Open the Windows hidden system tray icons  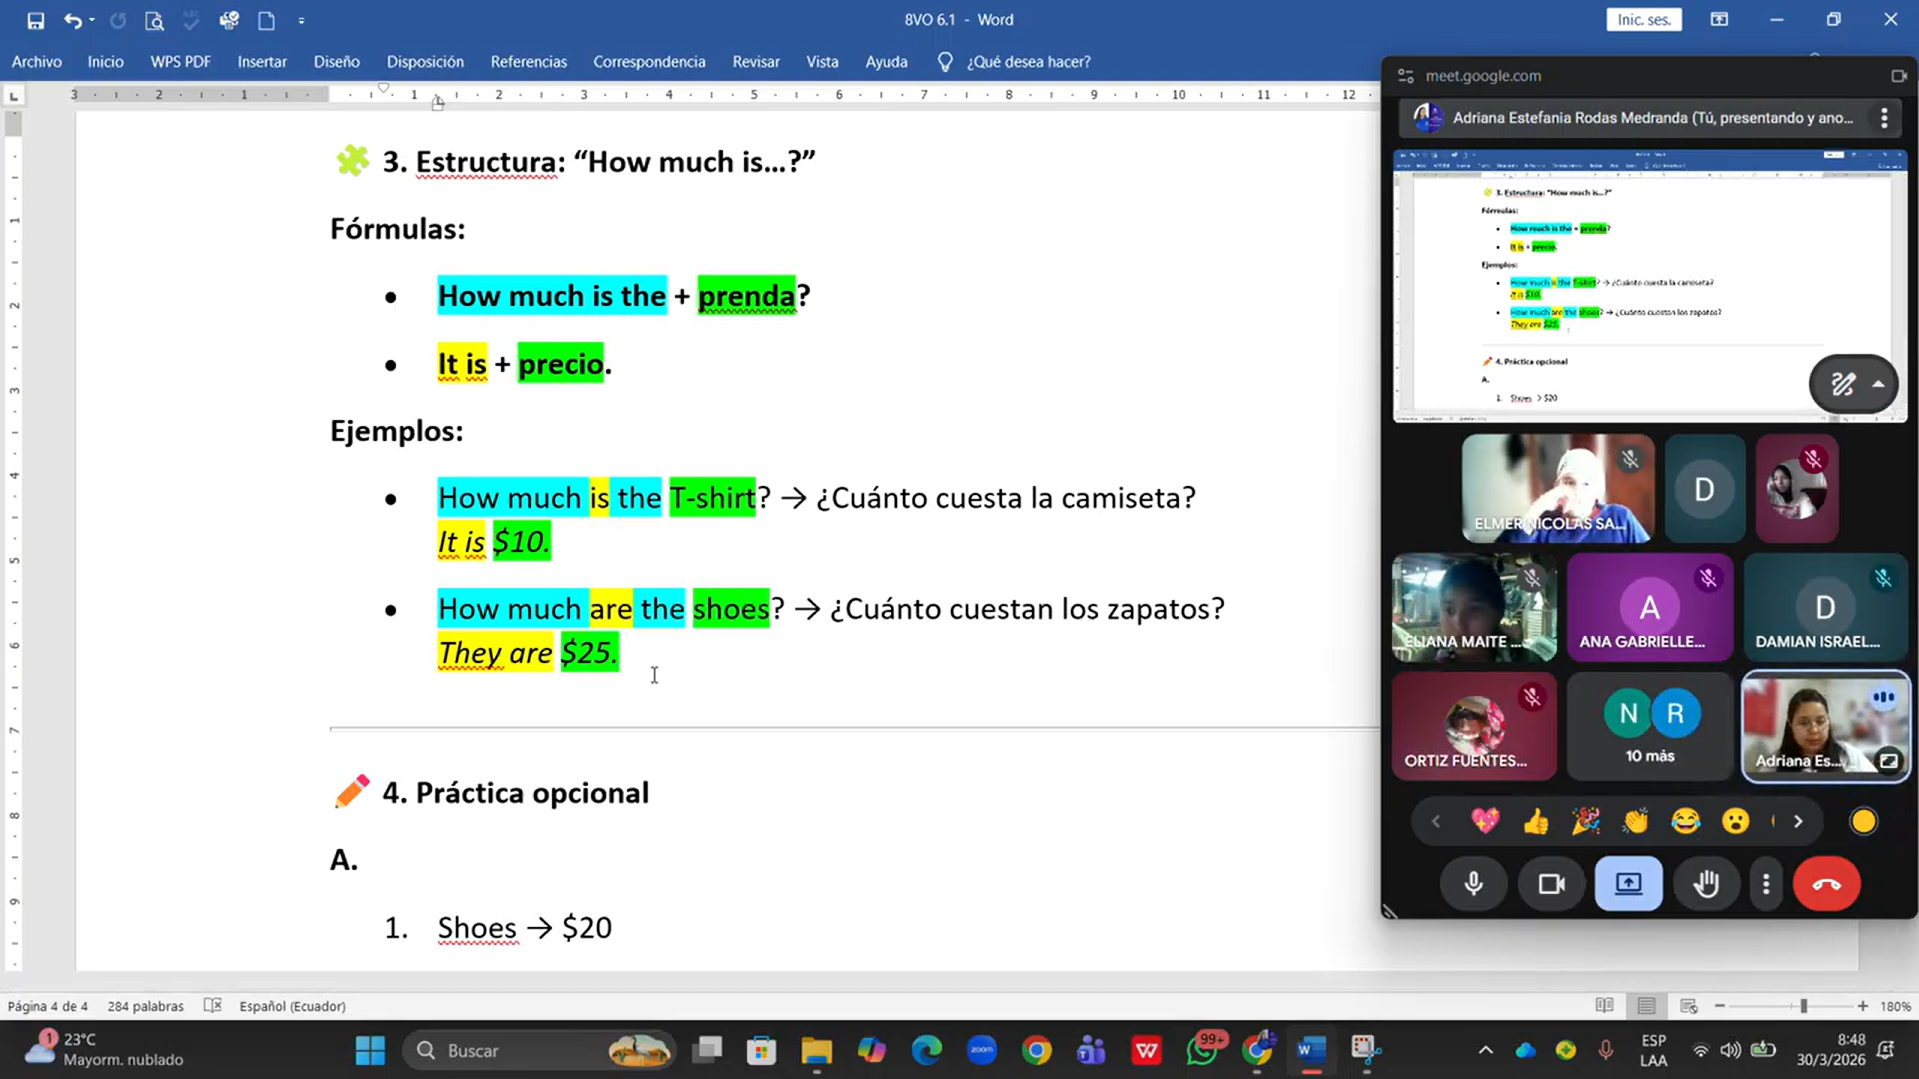(1486, 1050)
